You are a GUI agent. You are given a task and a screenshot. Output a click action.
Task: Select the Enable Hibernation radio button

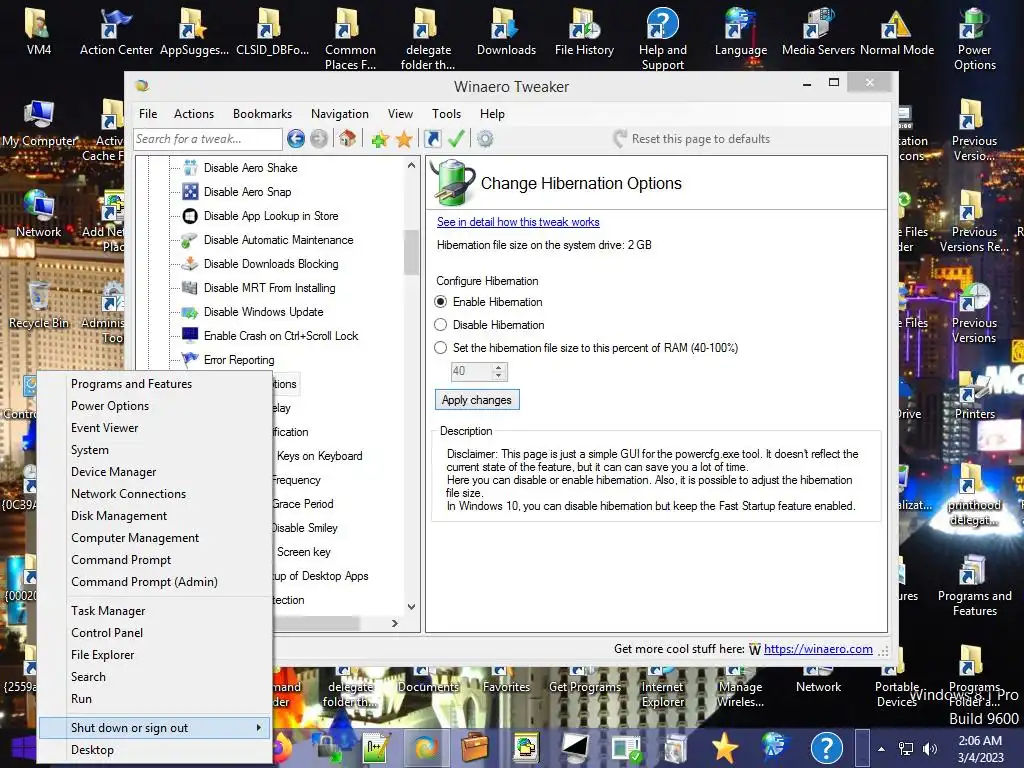(441, 302)
